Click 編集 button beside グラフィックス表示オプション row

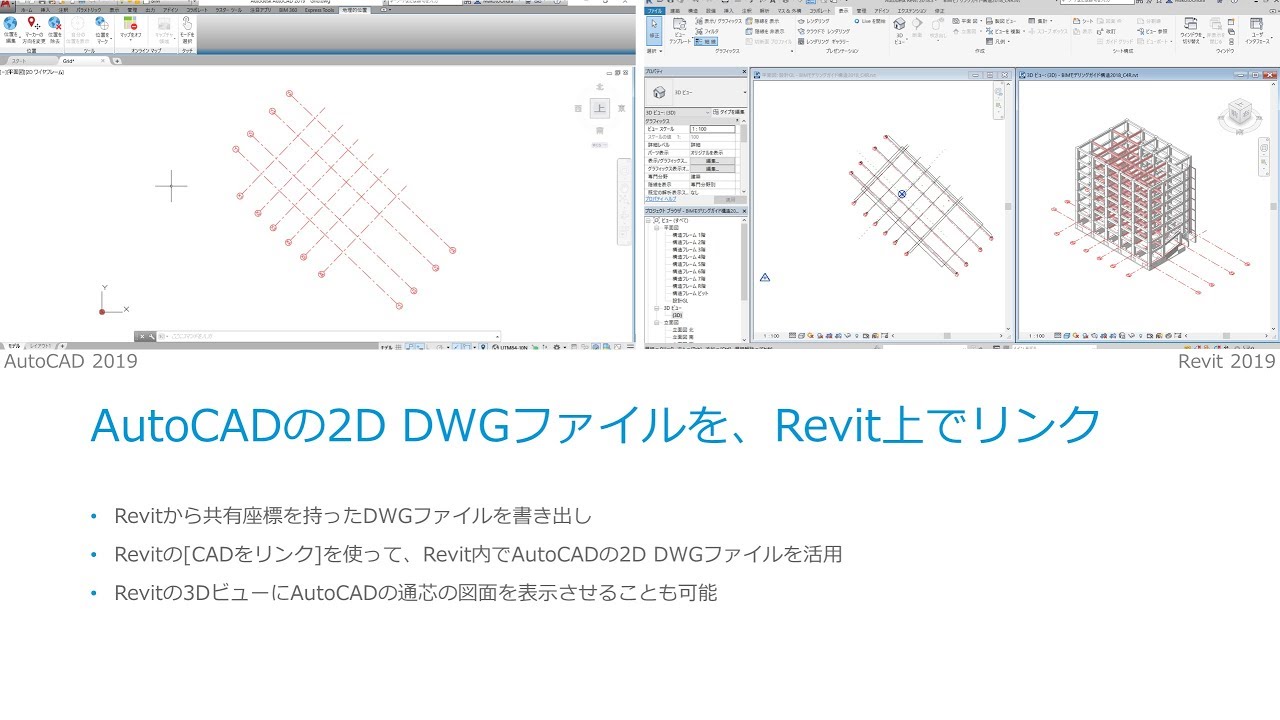pos(712,168)
